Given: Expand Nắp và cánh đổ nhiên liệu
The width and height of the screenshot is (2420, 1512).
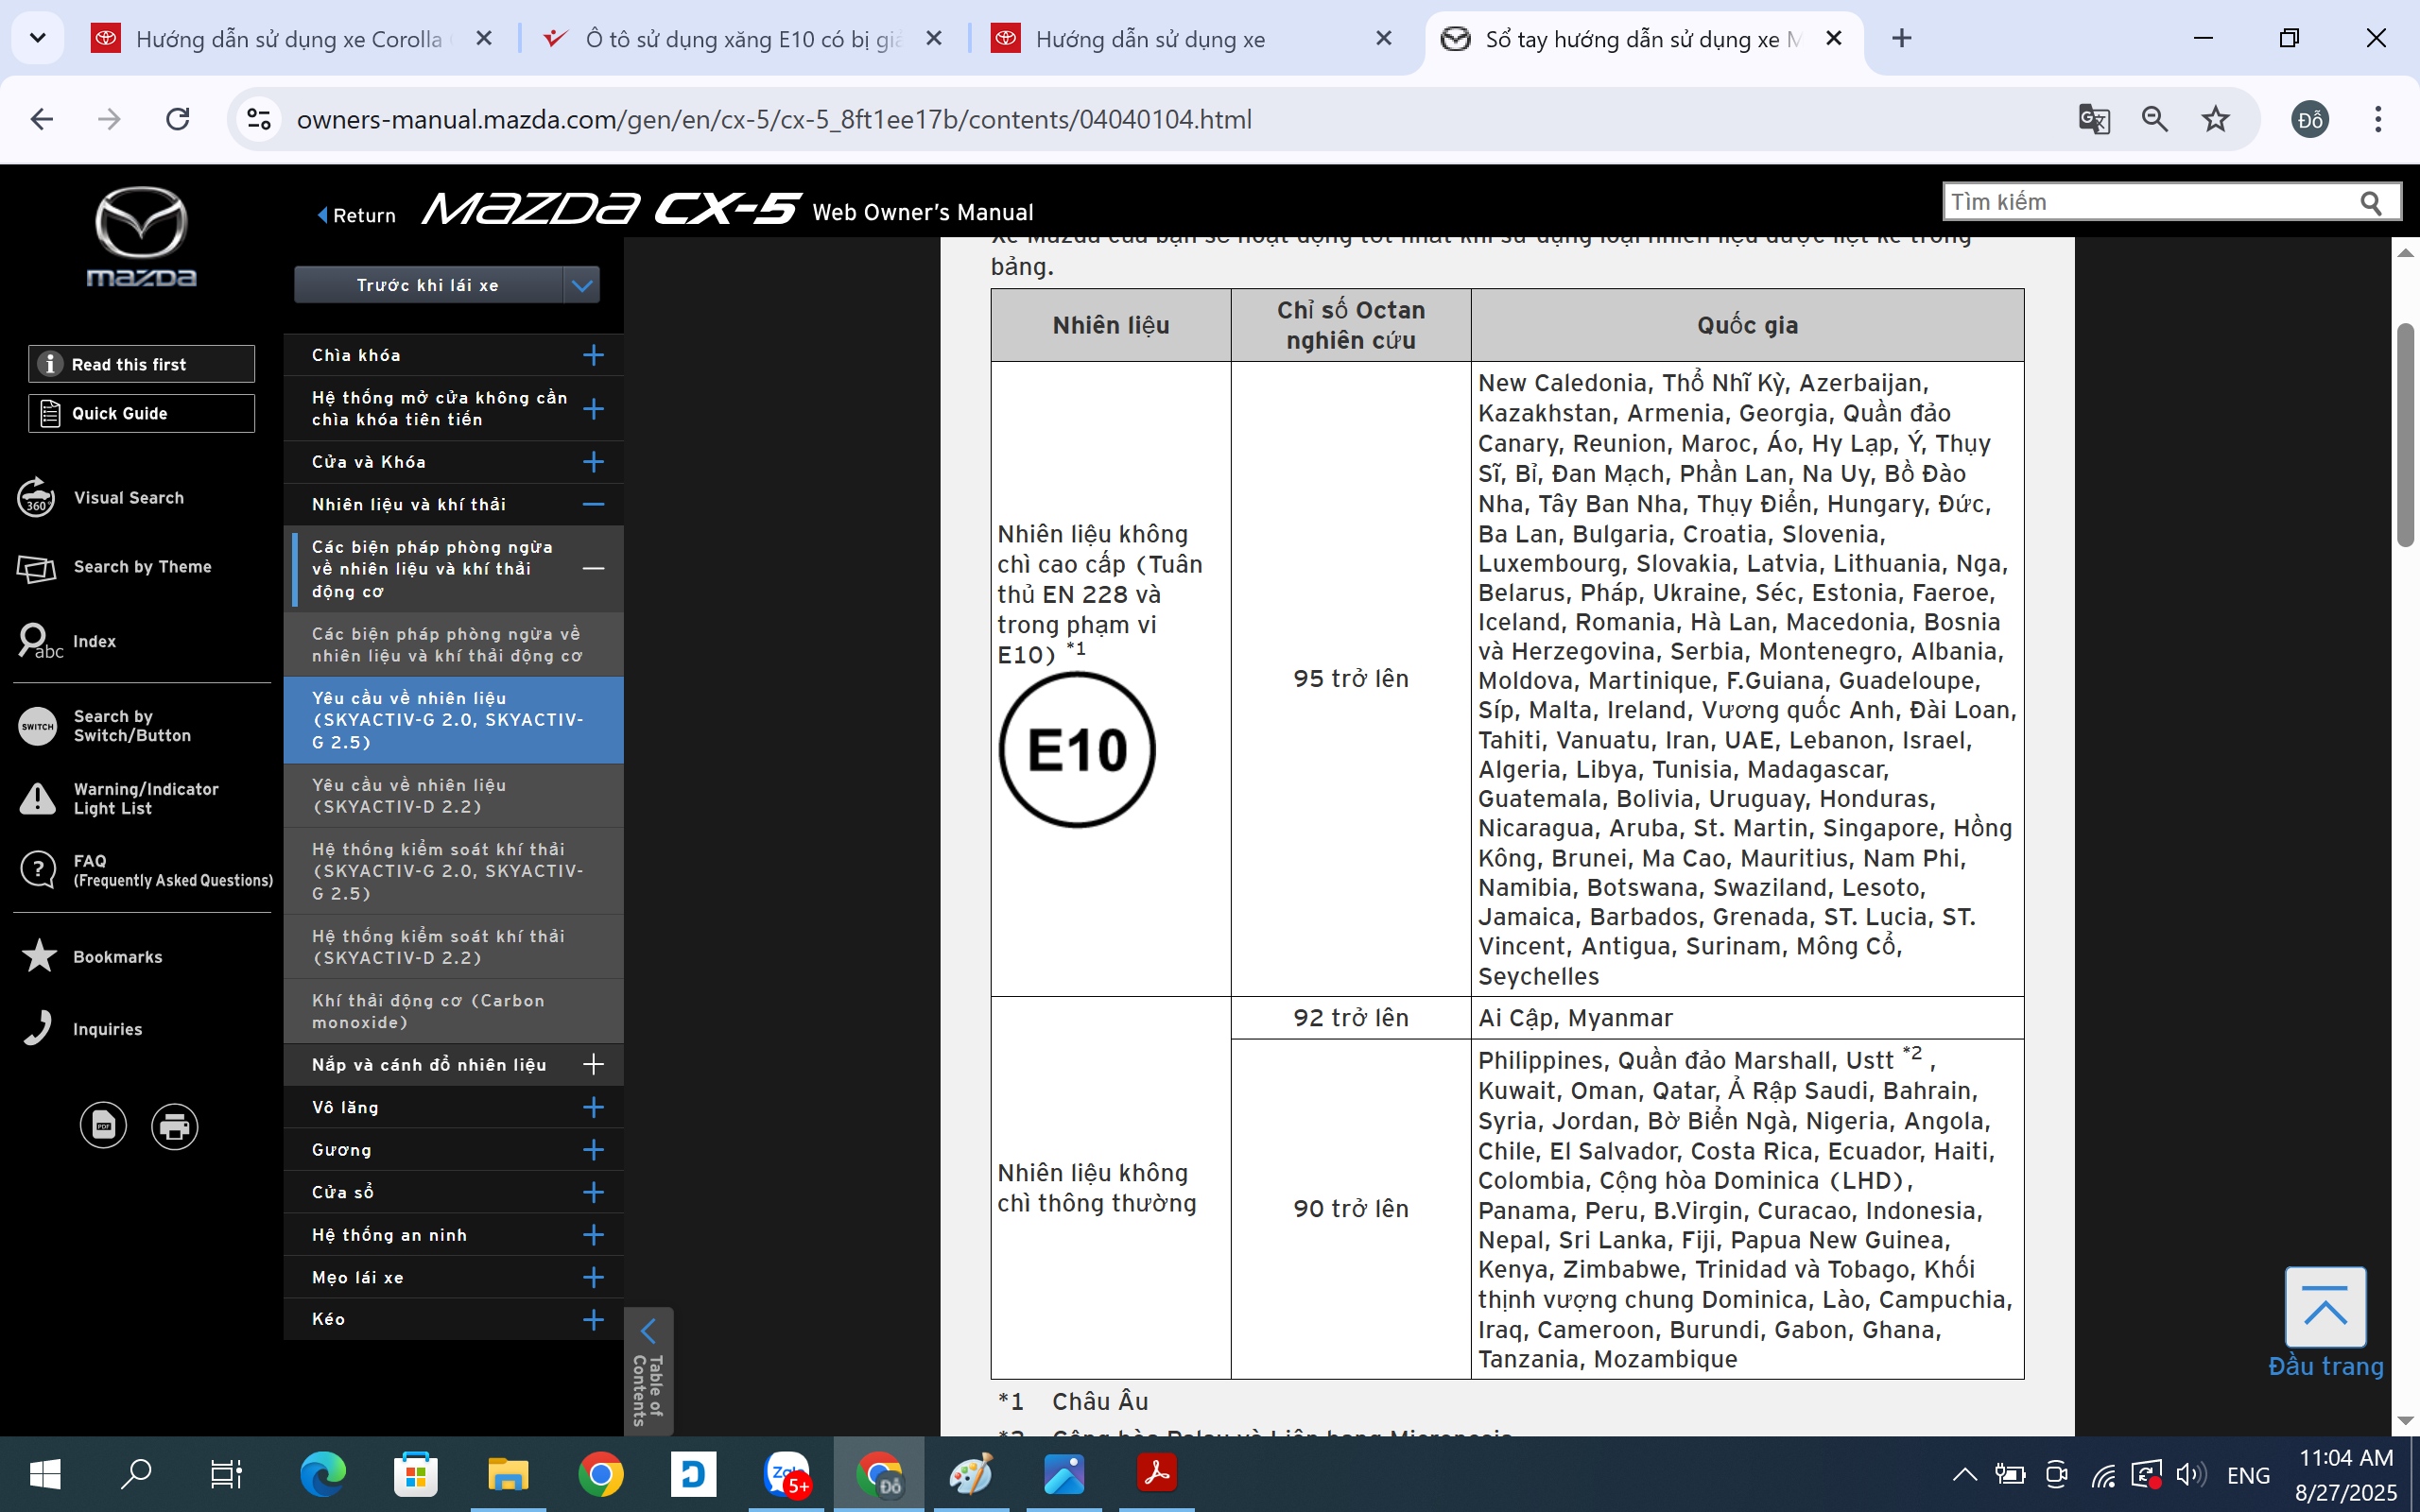Looking at the screenshot, I should click(593, 1064).
